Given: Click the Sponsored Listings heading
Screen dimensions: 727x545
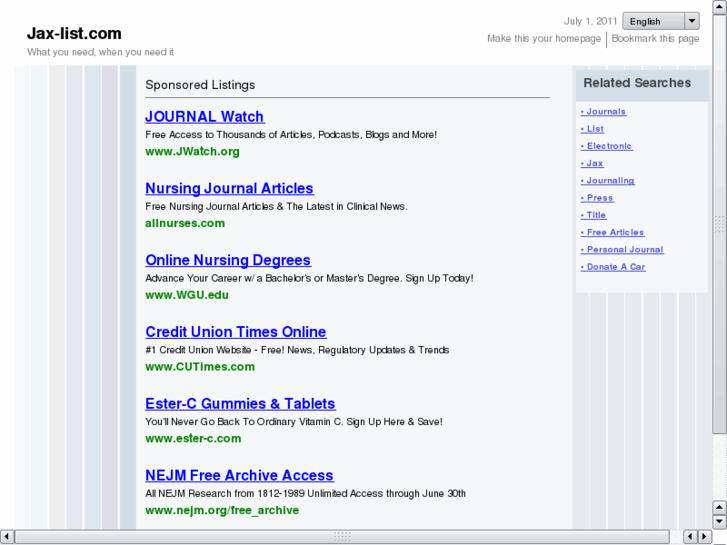Looking at the screenshot, I should coord(200,85).
